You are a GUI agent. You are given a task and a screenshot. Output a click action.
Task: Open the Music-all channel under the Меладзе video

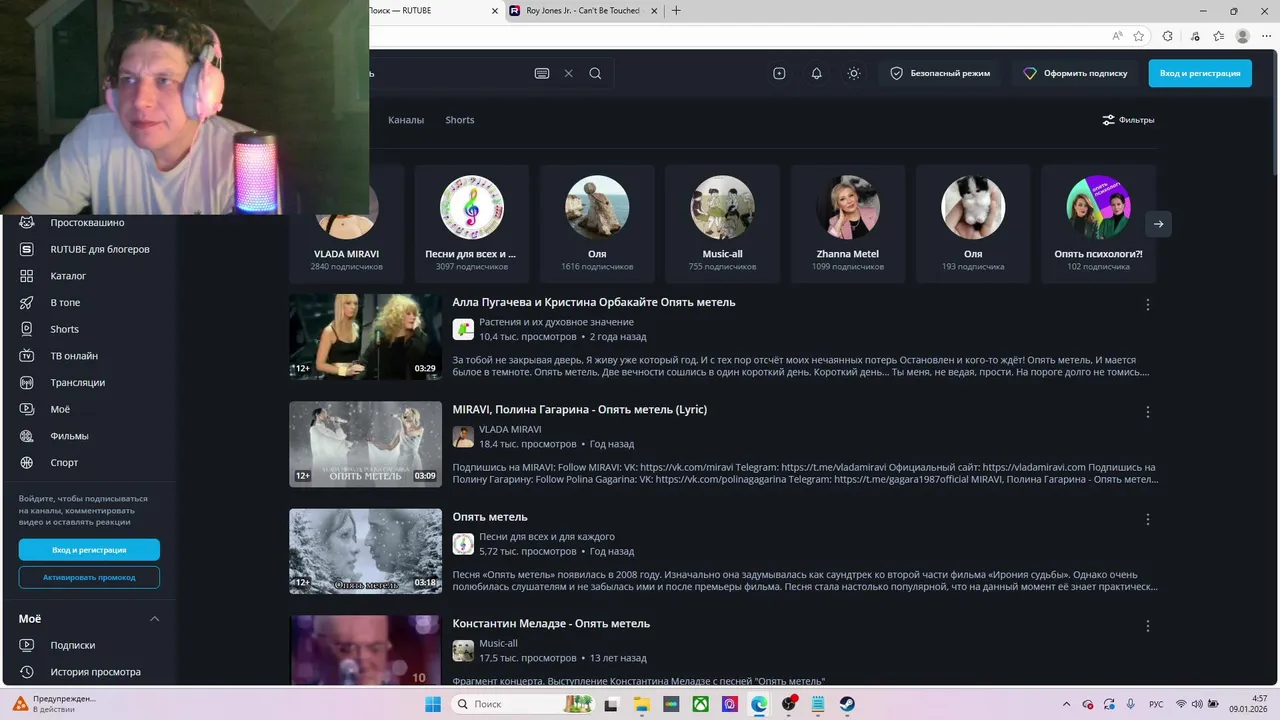(498, 644)
